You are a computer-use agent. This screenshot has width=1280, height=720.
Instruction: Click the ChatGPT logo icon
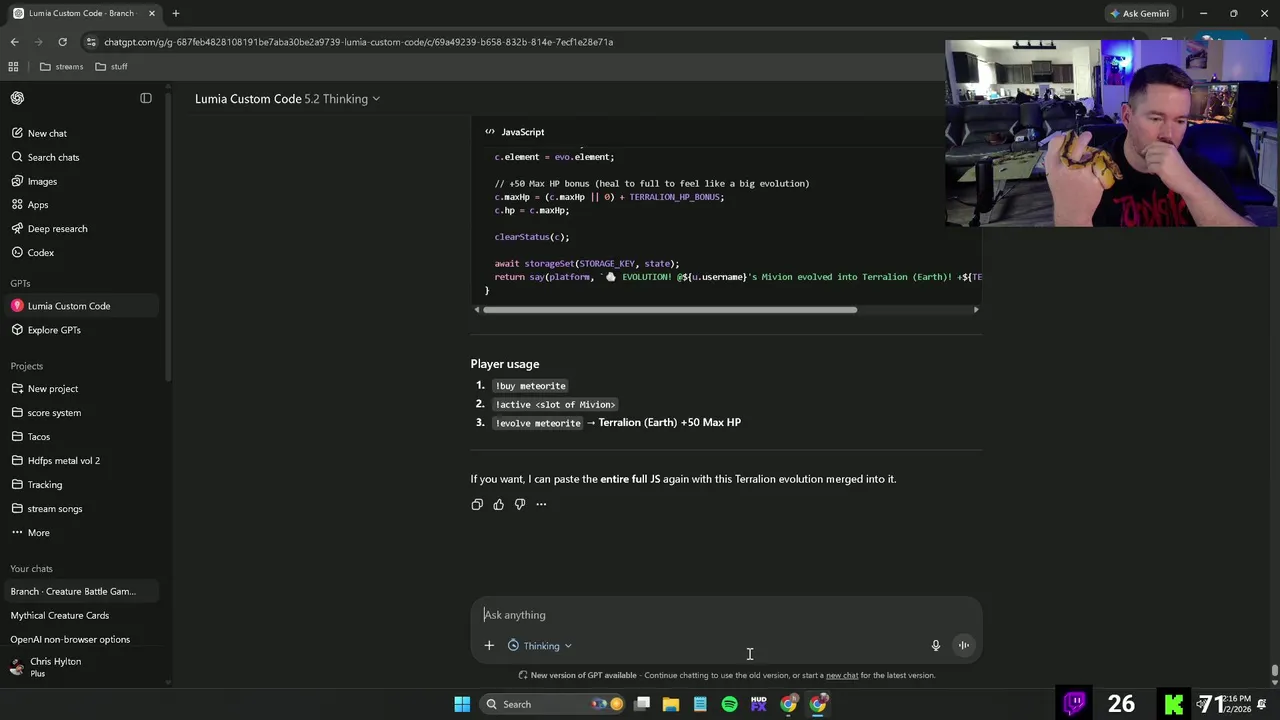(17, 98)
